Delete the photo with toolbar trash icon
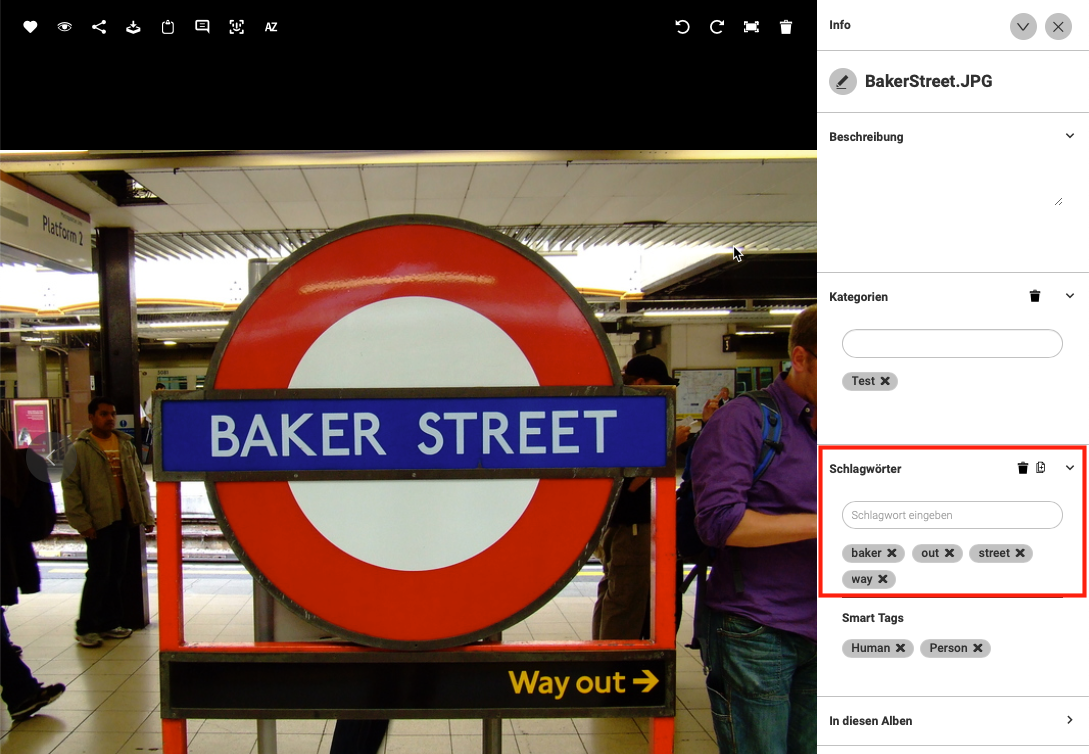Viewport: 1089px width, 754px height. click(x=786, y=27)
